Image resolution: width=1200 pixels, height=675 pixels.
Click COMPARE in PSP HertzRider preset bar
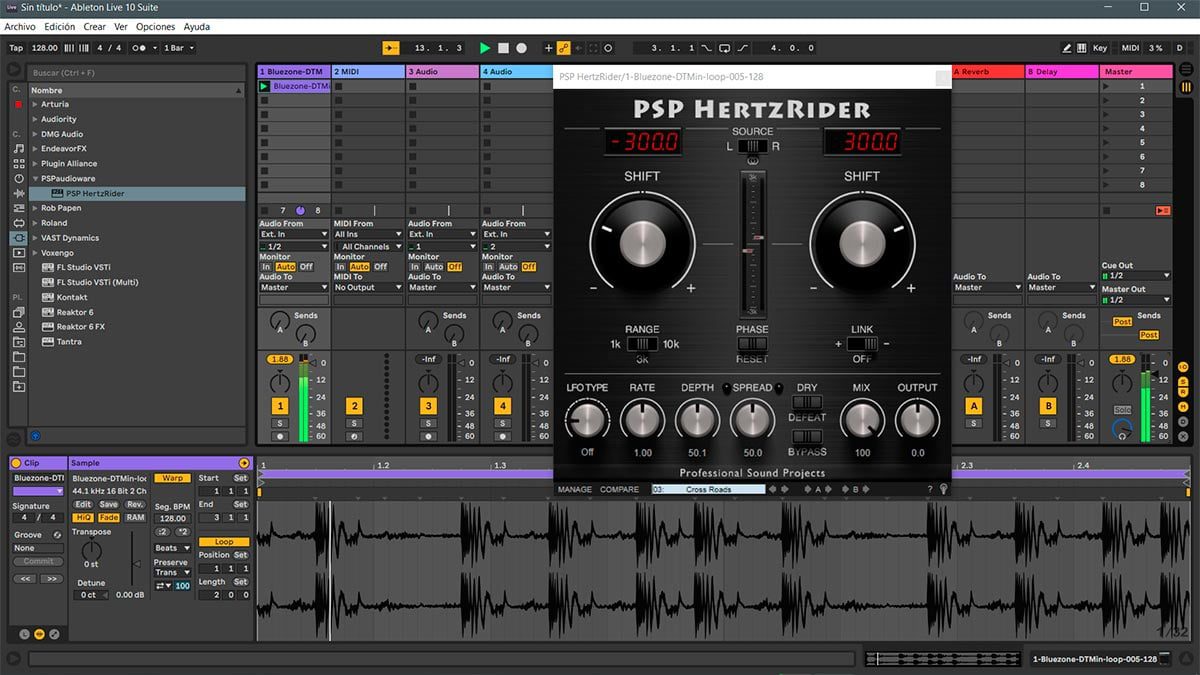click(620, 489)
